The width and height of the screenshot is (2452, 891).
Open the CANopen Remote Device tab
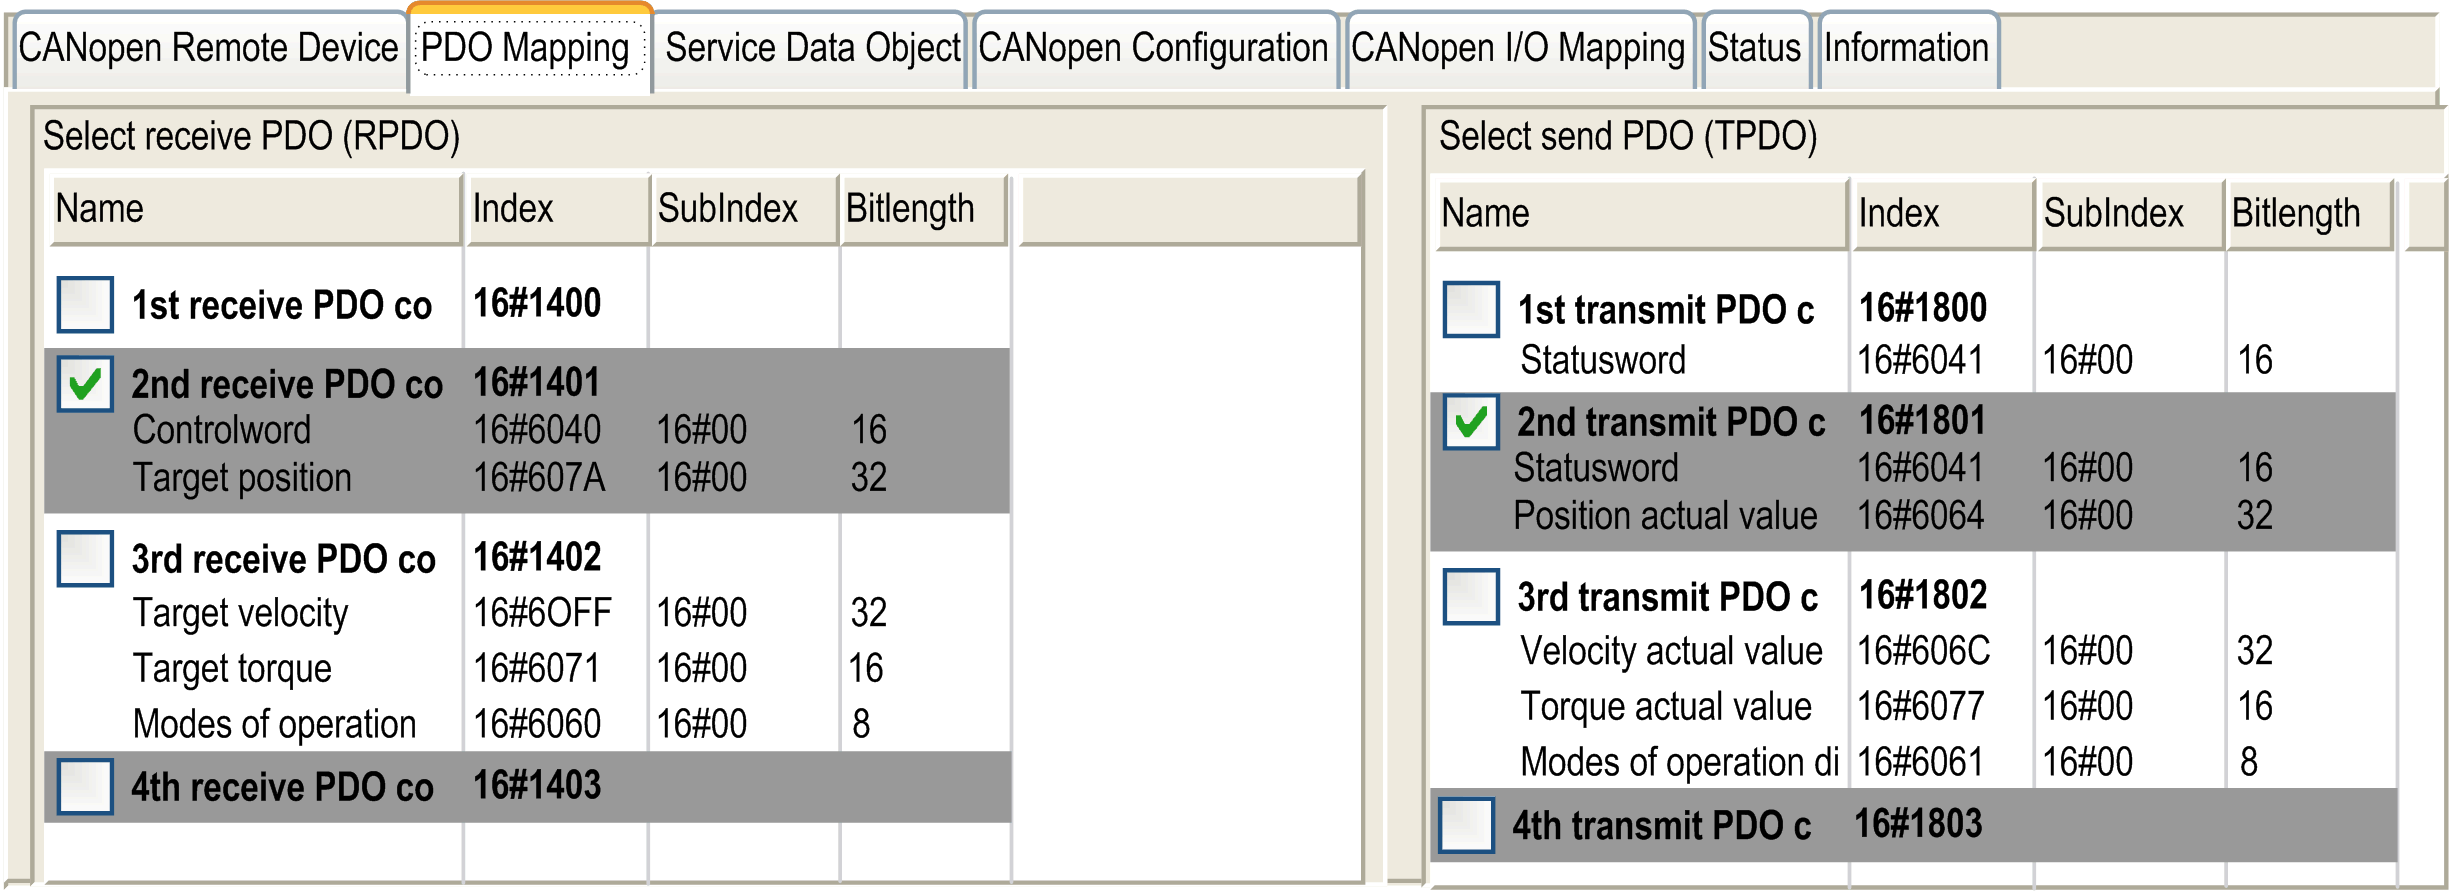pos(208,48)
